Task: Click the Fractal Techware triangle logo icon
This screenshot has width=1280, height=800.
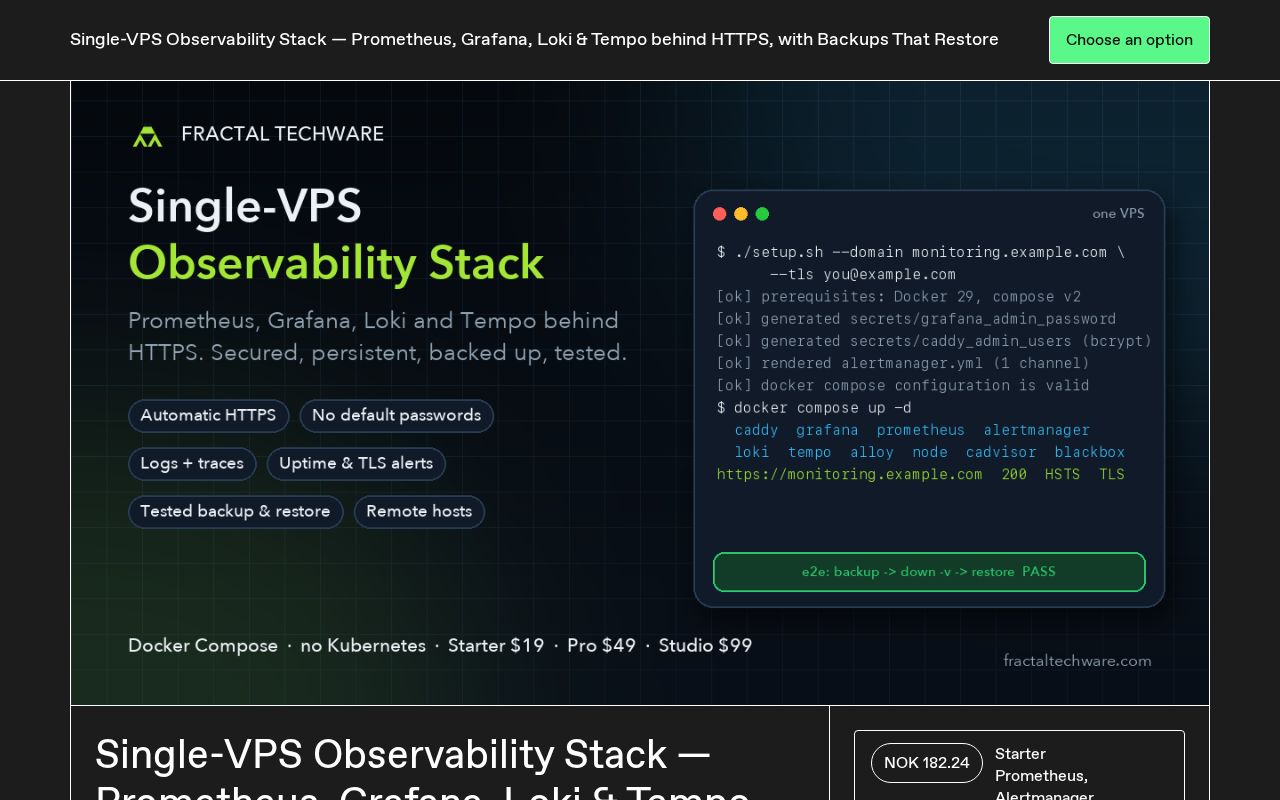Action: point(147,136)
